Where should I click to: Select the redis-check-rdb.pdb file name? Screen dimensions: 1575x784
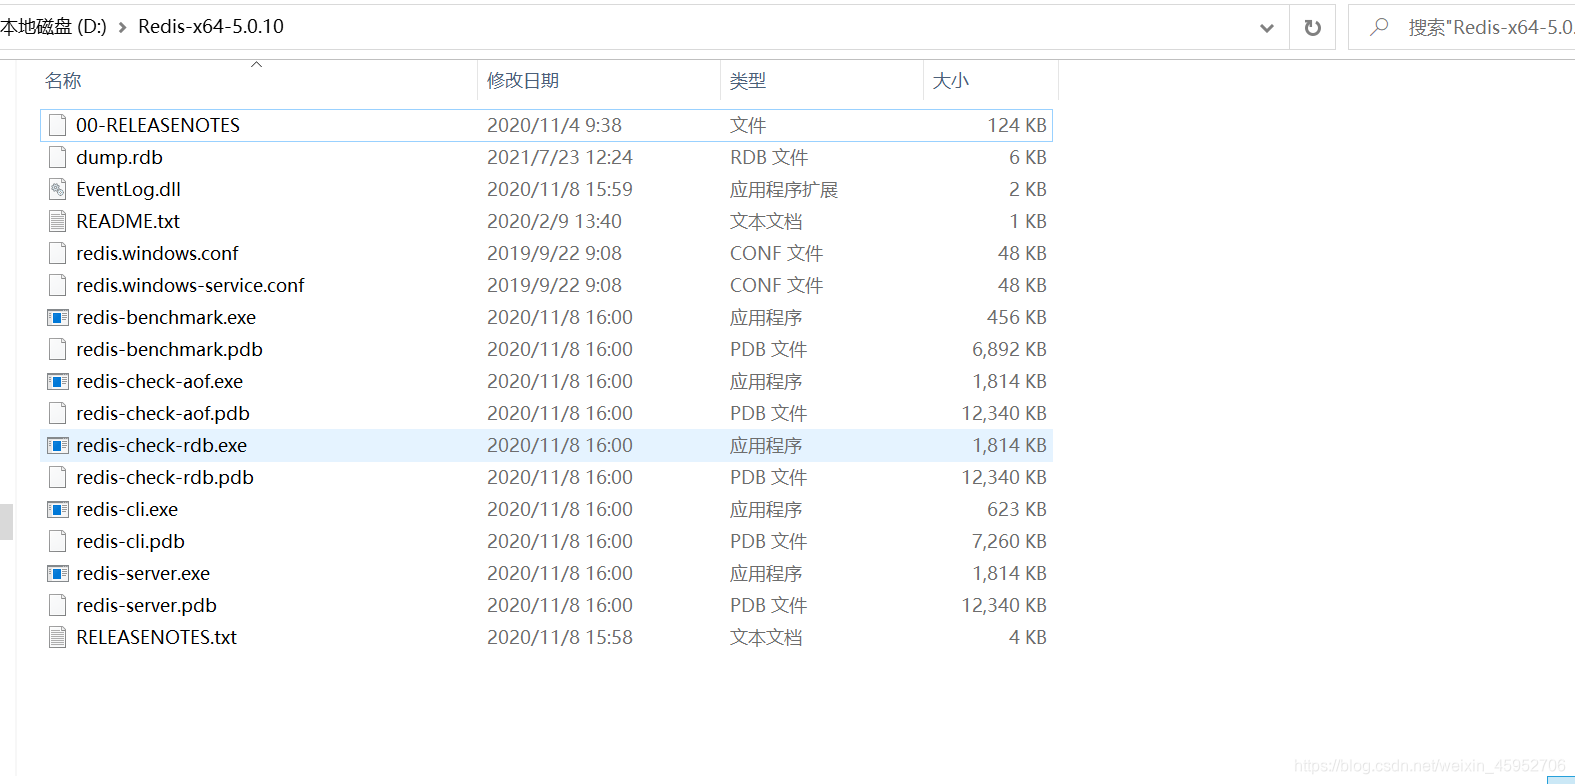[x=165, y=477]
